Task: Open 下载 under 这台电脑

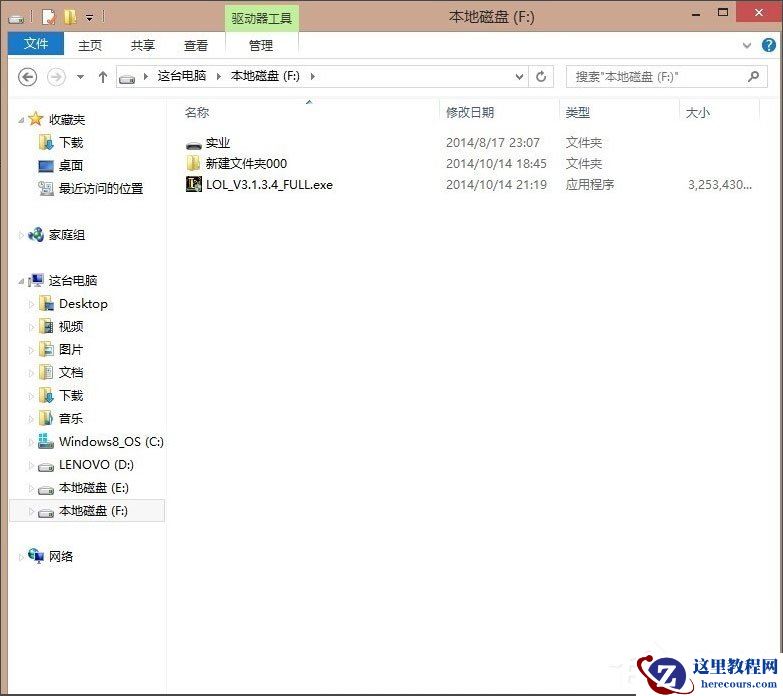Action: pyautogui.click(x=71, y=395)
